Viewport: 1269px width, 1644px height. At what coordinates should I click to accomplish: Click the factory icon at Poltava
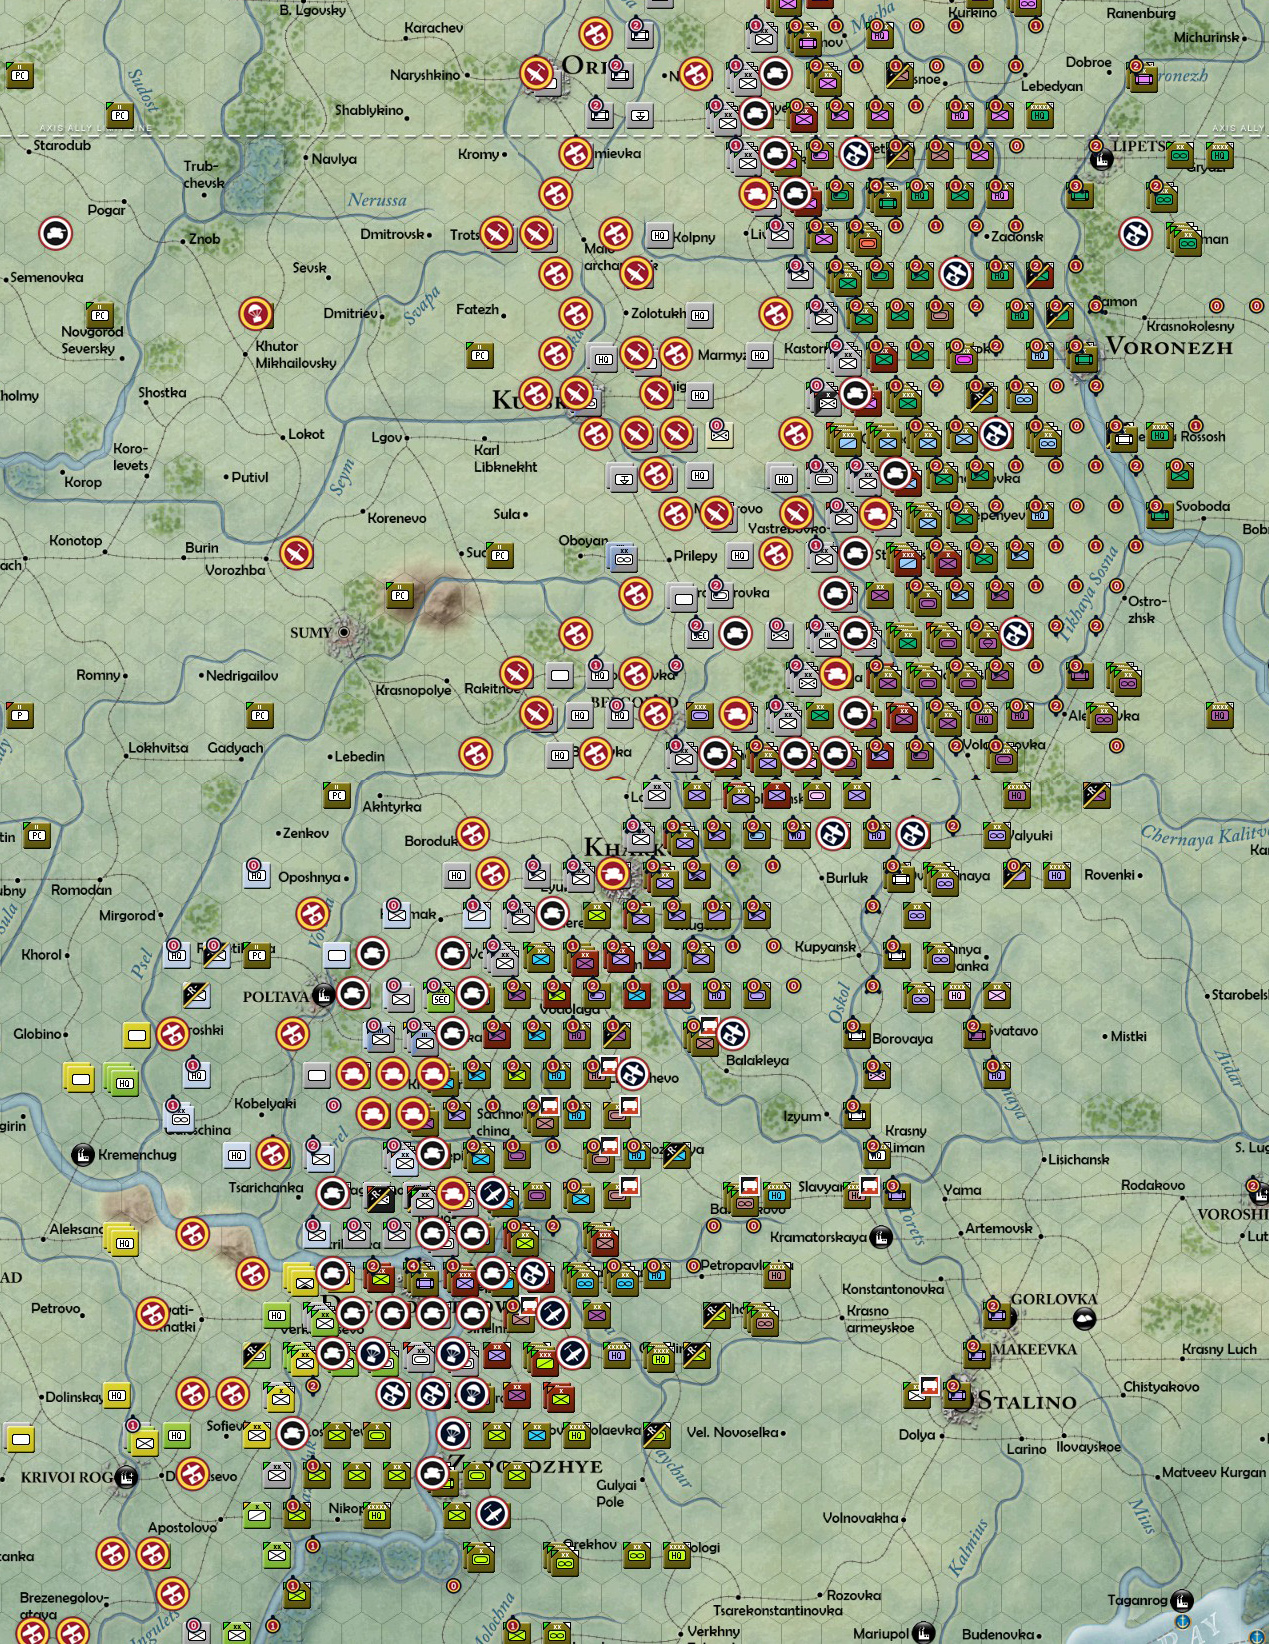(x=322, y=995)
